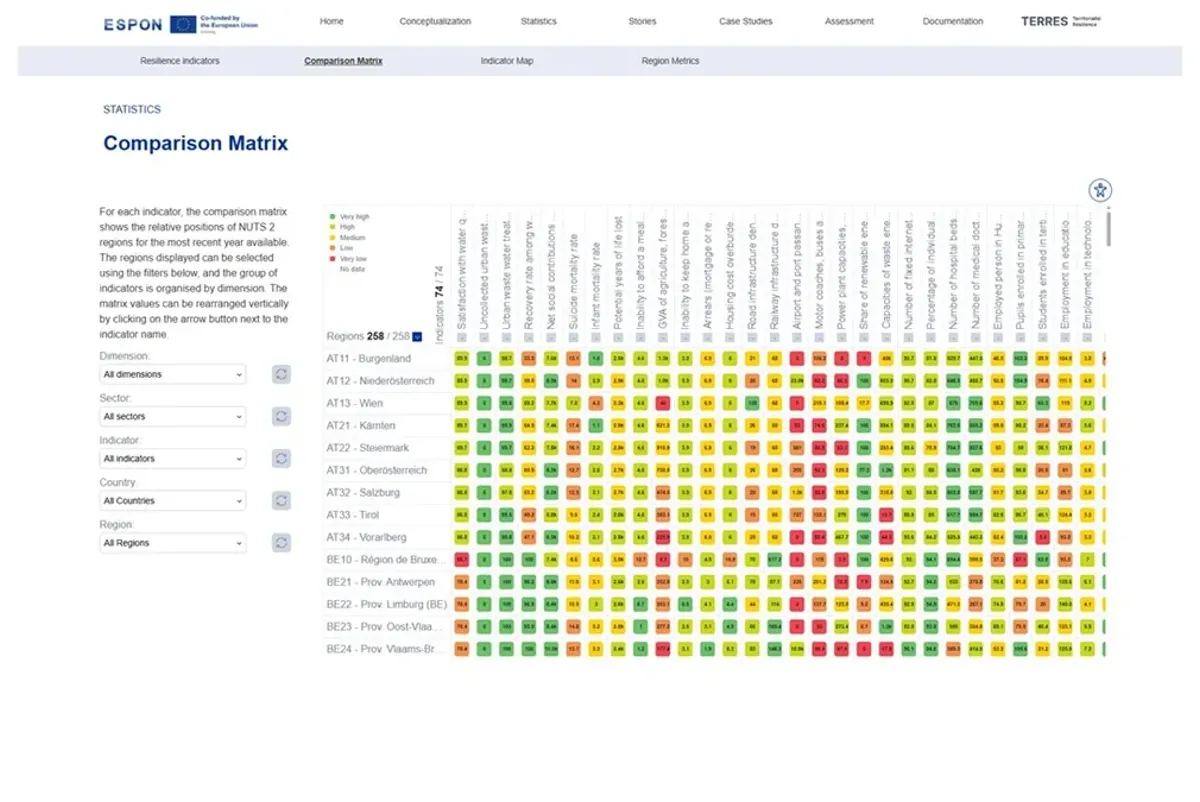Open the Resilience Indicators page link
Screen dimensions: 1200x802
pos(182,60)
